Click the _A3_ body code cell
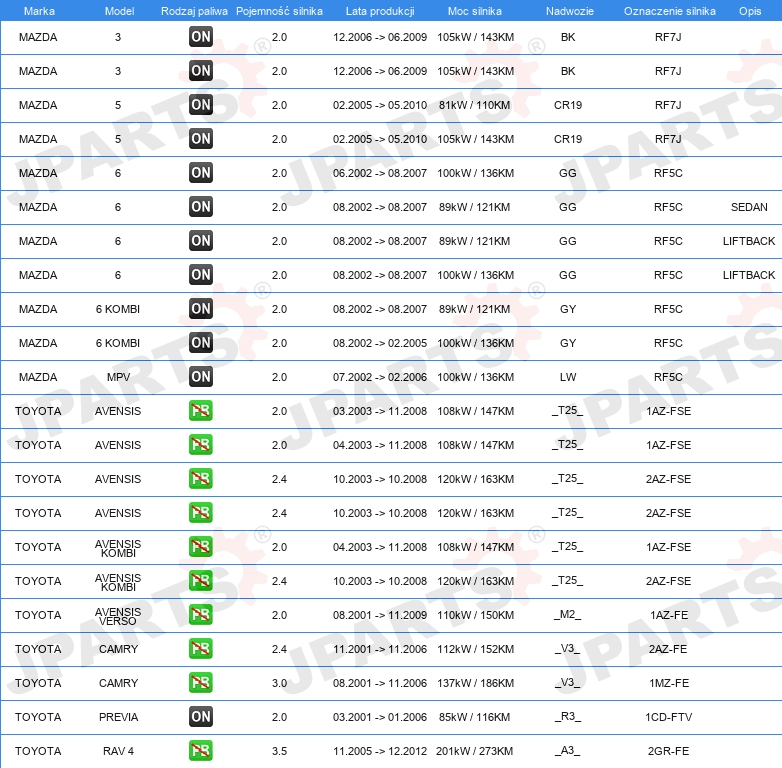The height and width of the screenshot is (768, 782). tap(568, 751)
